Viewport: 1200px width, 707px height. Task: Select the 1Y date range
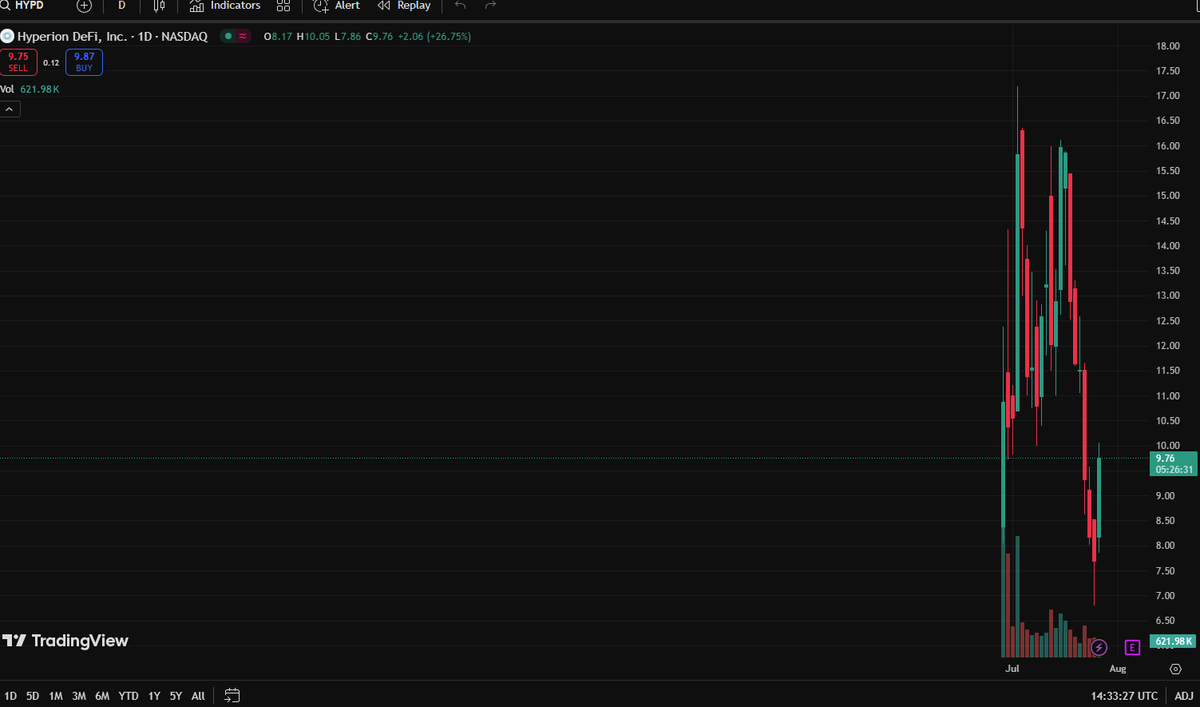pyautogui.click(x=154, y=695)
